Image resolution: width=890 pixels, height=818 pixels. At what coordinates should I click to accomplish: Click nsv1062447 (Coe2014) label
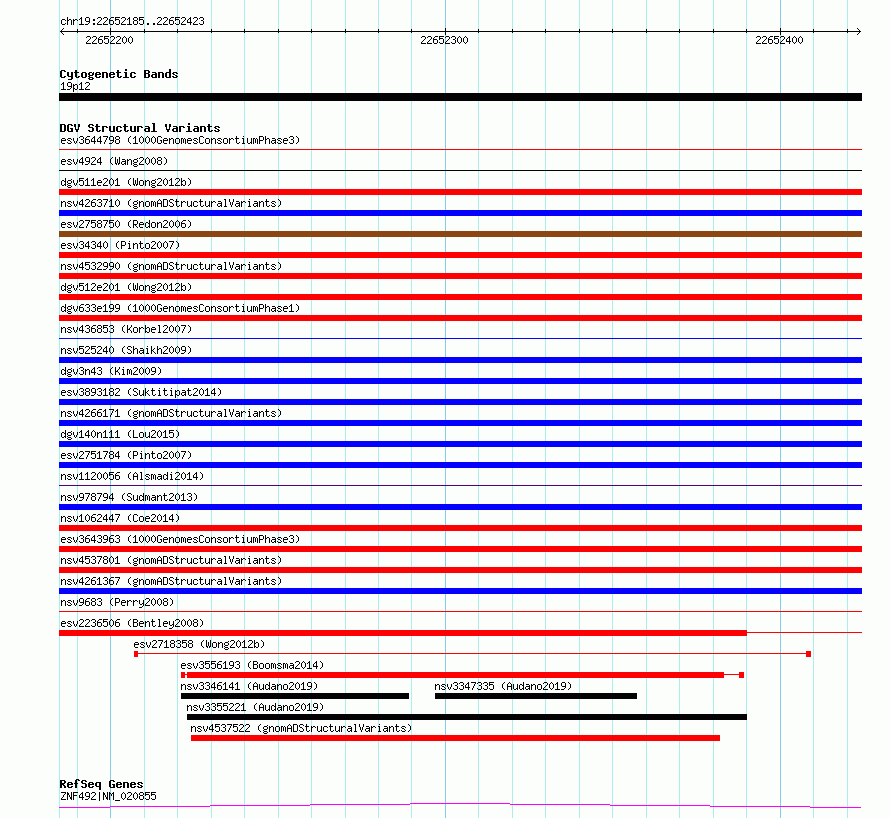pyautogui.click(x=120, y=518)
